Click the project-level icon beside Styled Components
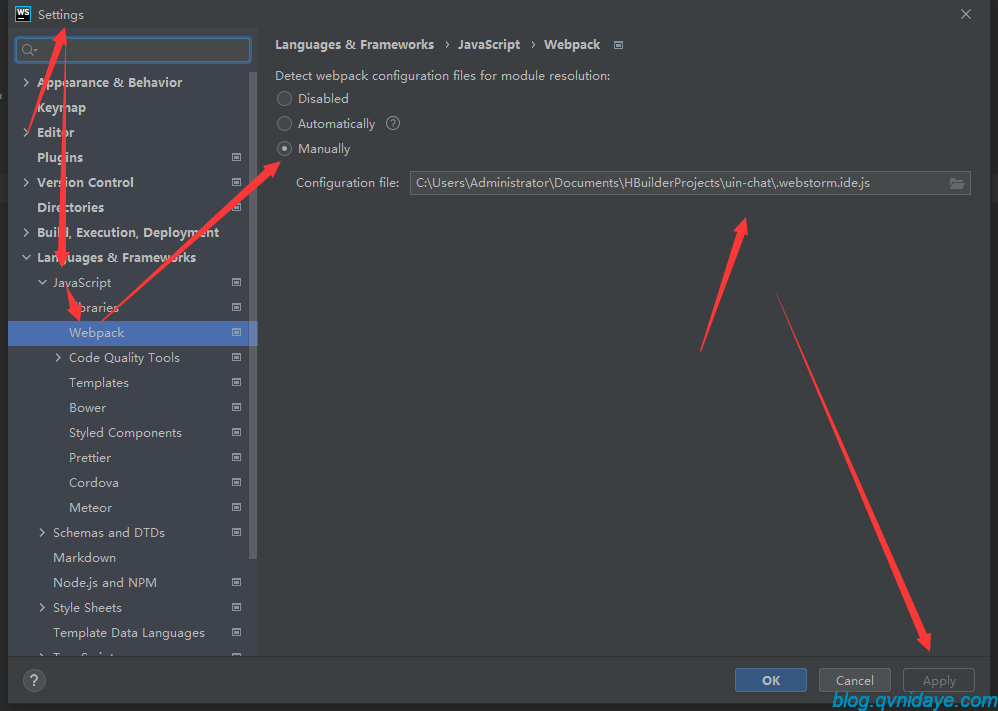This screenshot has width=998, height=711. (236, 432)
